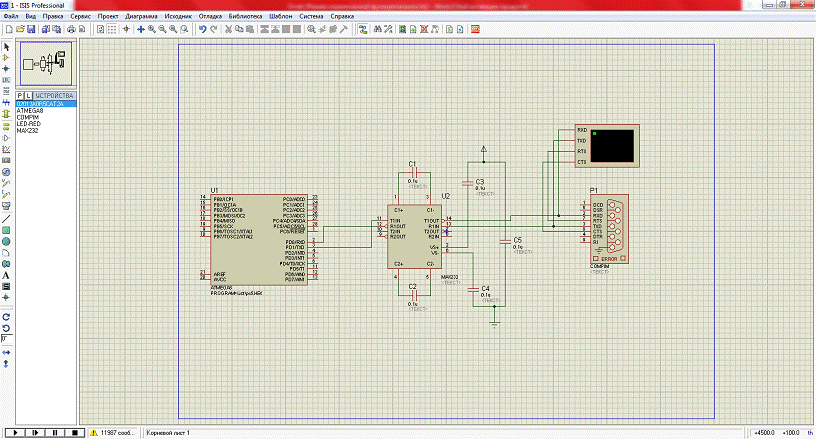Screen dimensions: 816x439
Task: Open the Файл menu
Action: 10,18
